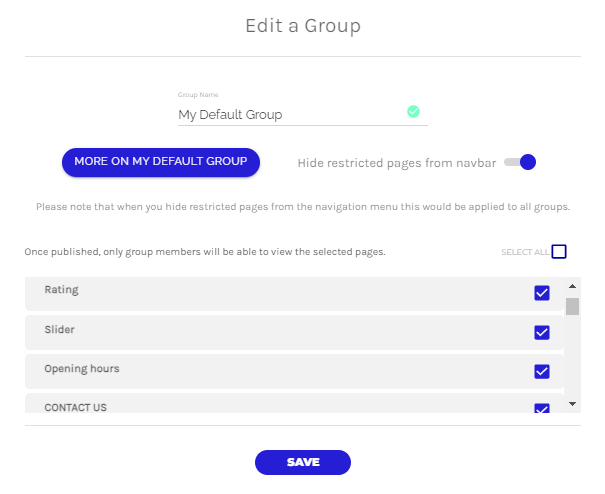Select the CONTACT US page row
The image size is (605, 494).
280,406
